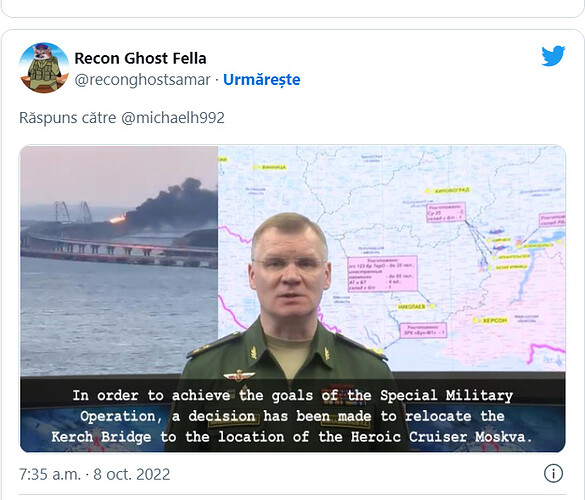Open the 7:35 a.m. timestamp link
This screenshot has height=500, width=585.
tap(50, 474)
